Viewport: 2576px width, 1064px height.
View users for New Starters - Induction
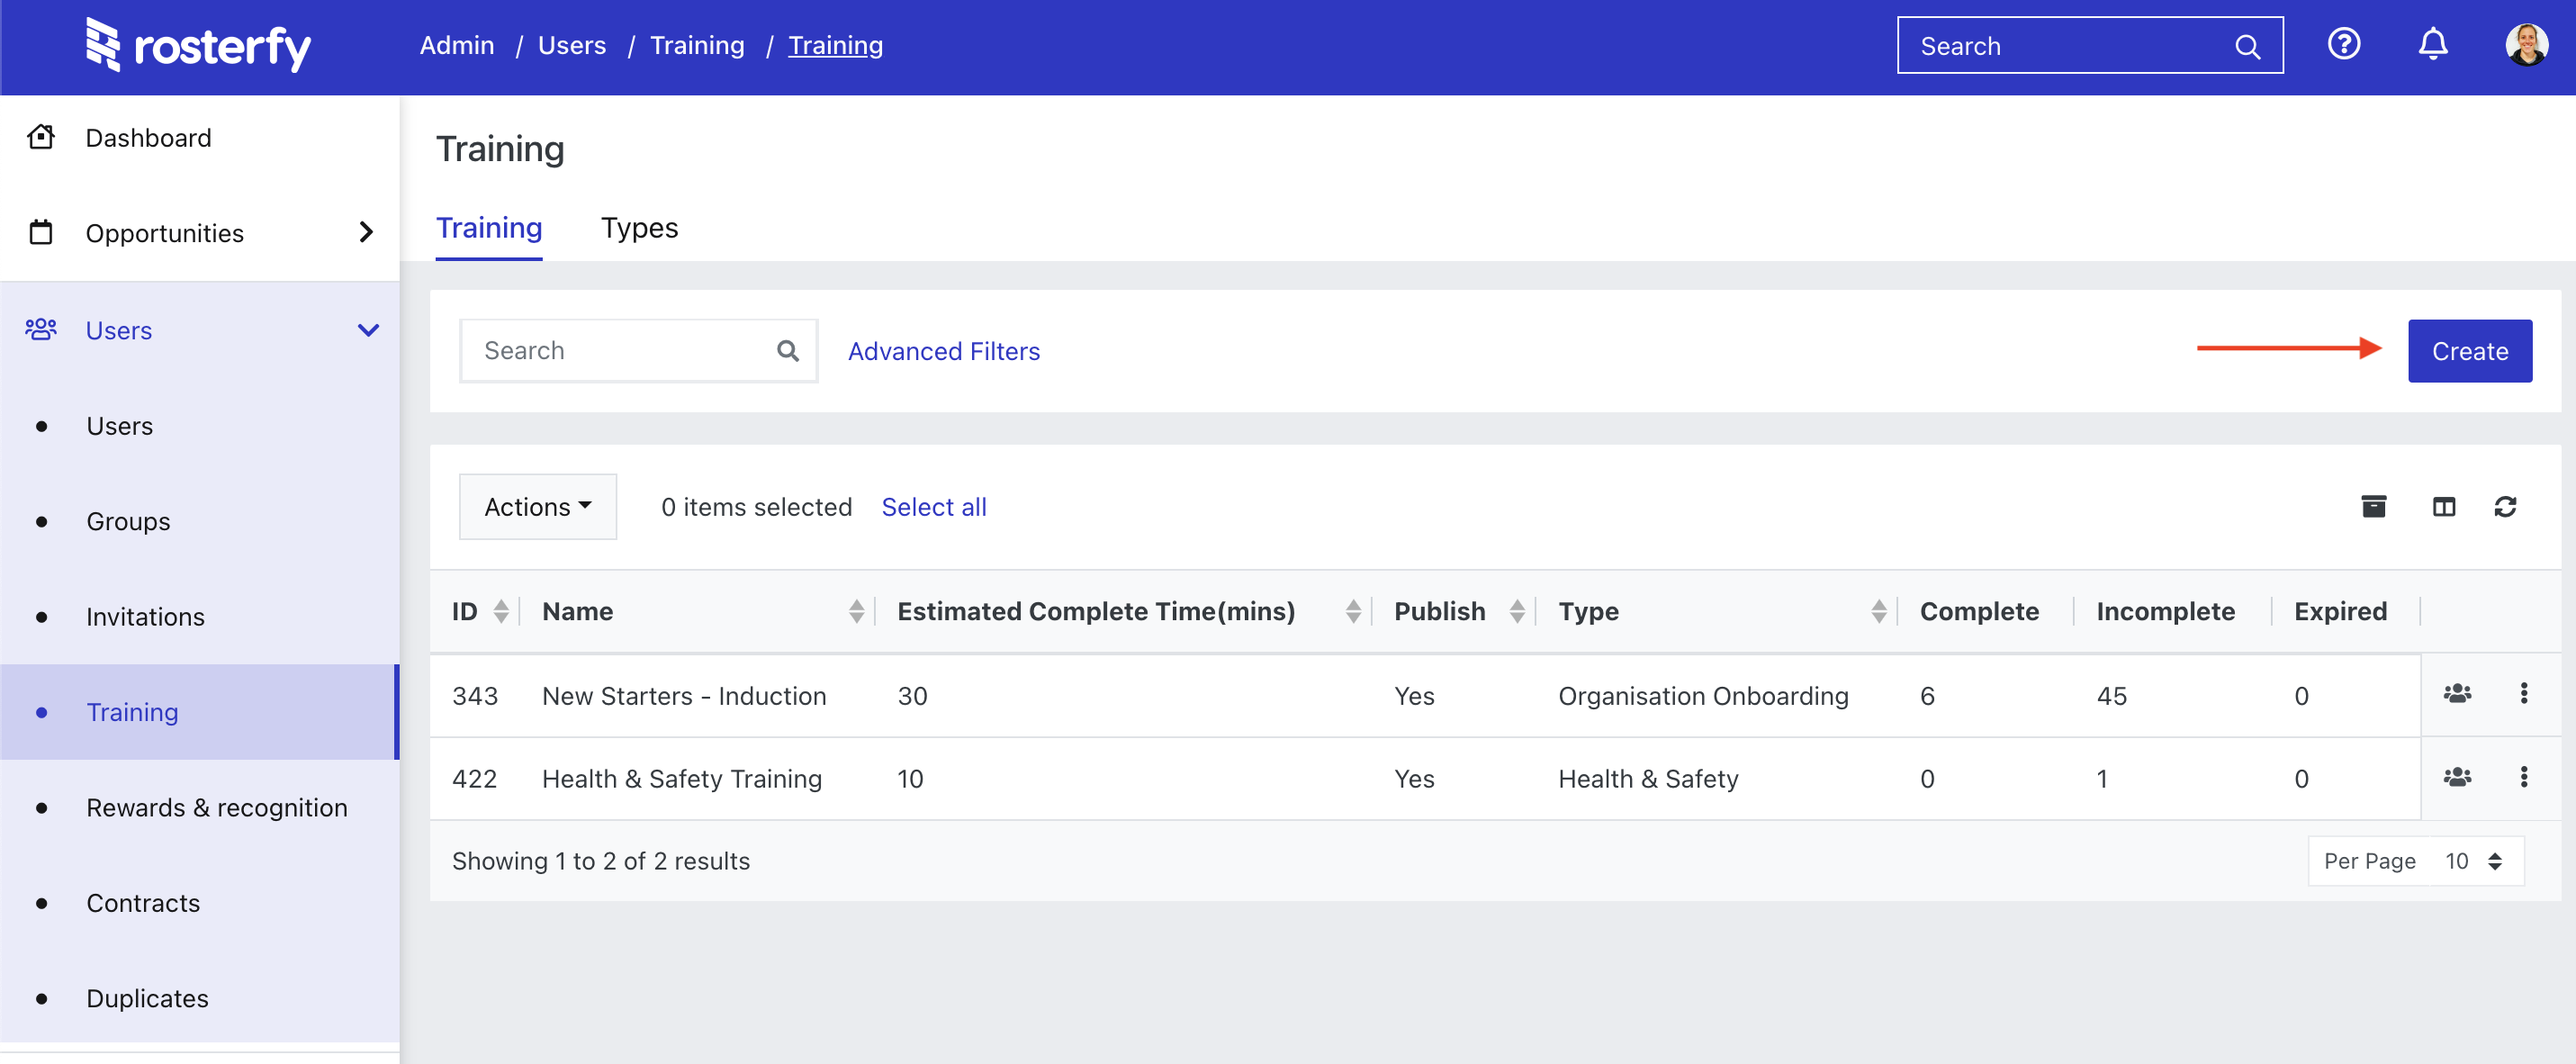click(2457, 693)
